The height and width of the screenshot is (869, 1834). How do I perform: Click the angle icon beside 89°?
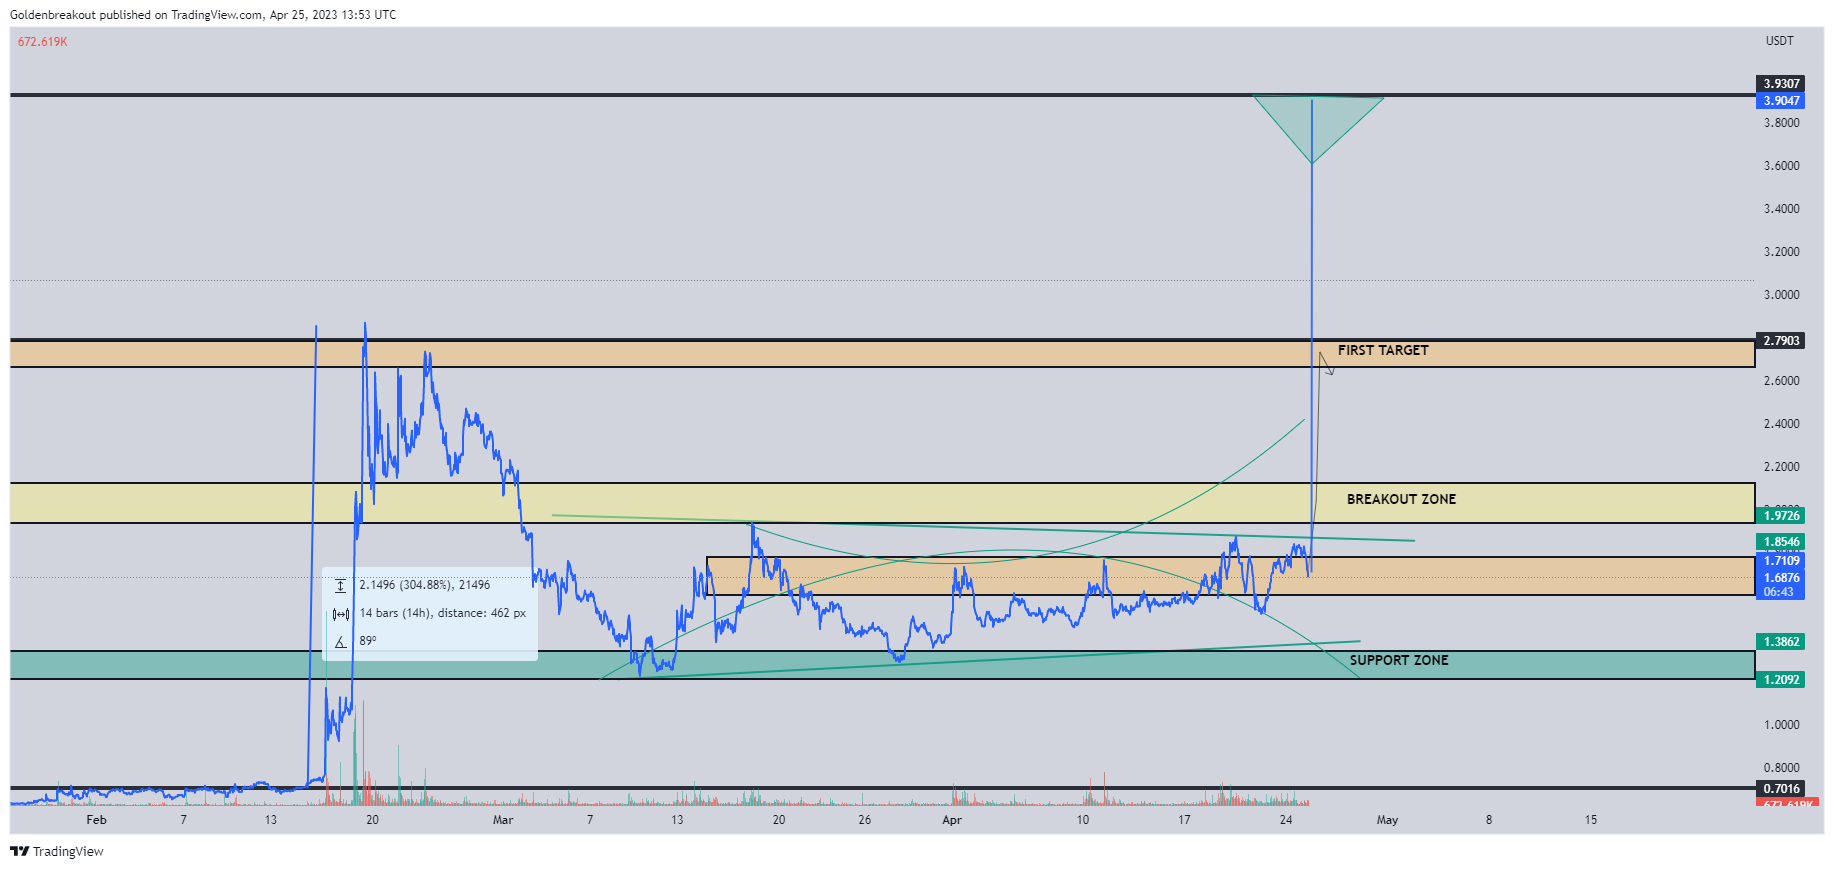coord(340,642)
